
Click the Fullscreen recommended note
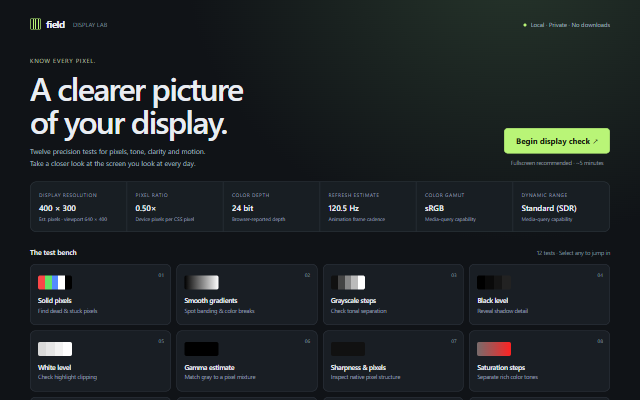tap(557, 163)
